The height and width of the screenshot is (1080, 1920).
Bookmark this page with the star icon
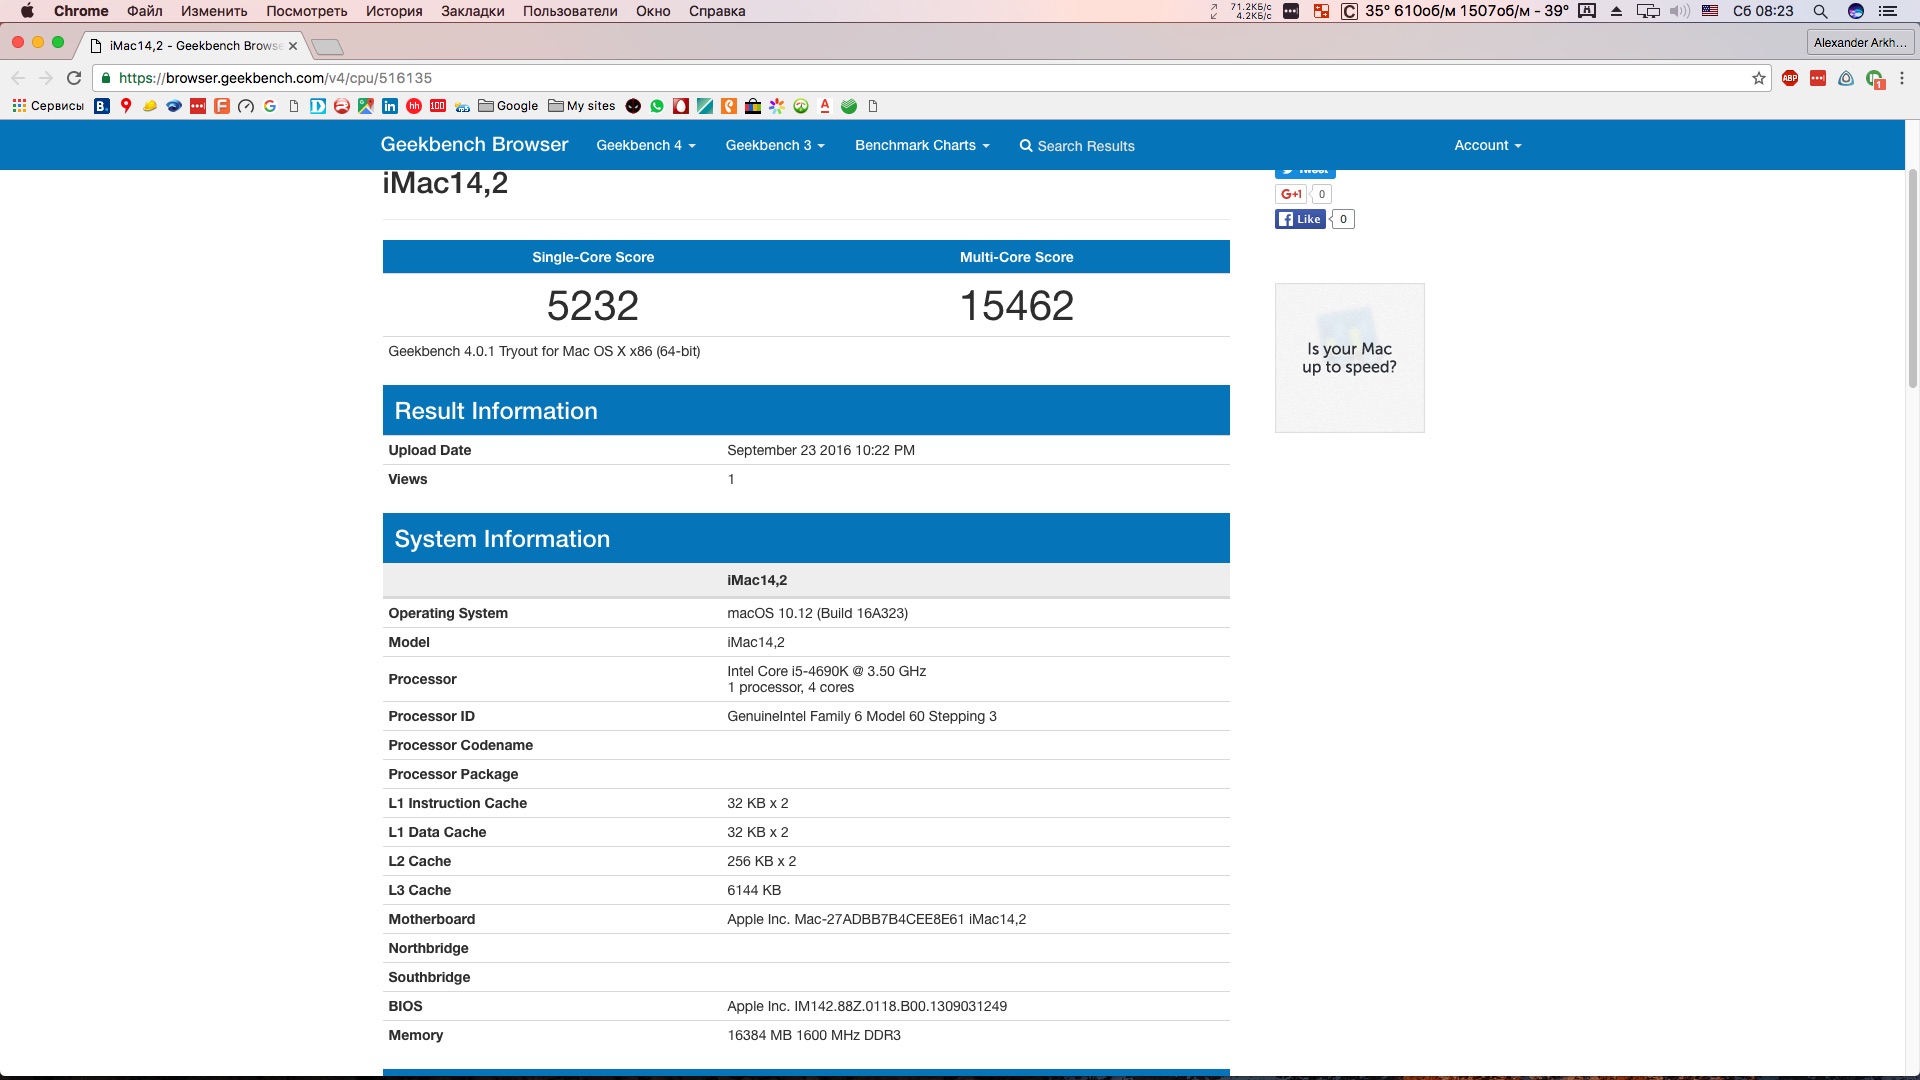point(1758,78)
